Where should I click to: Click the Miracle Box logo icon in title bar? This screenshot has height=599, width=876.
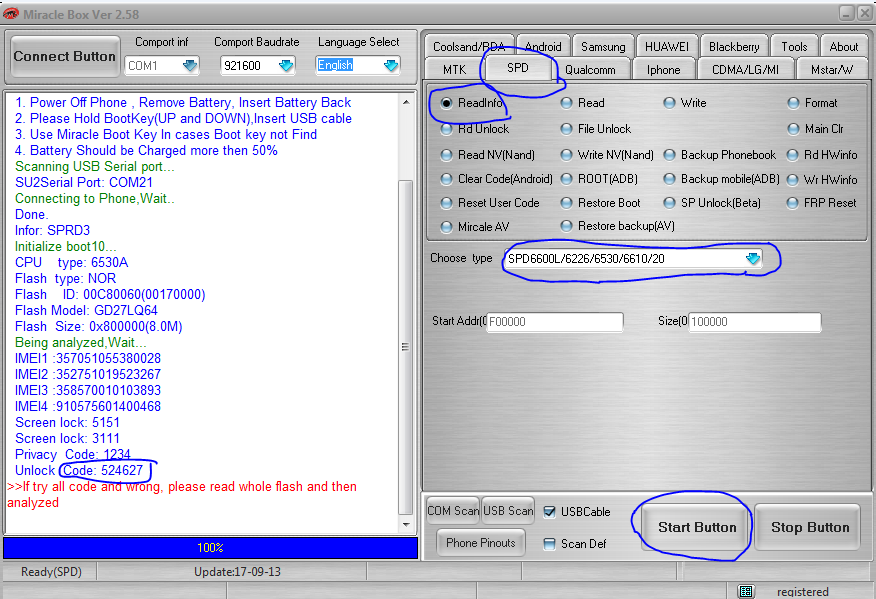coord(10,13)
